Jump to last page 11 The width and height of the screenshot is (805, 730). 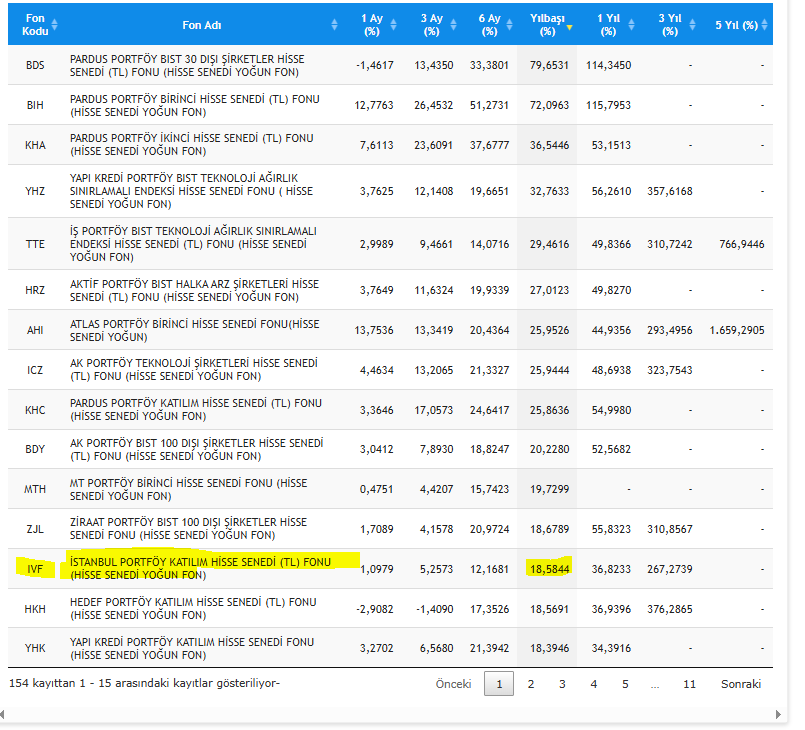pyautogui.click(x=689, y=684)
